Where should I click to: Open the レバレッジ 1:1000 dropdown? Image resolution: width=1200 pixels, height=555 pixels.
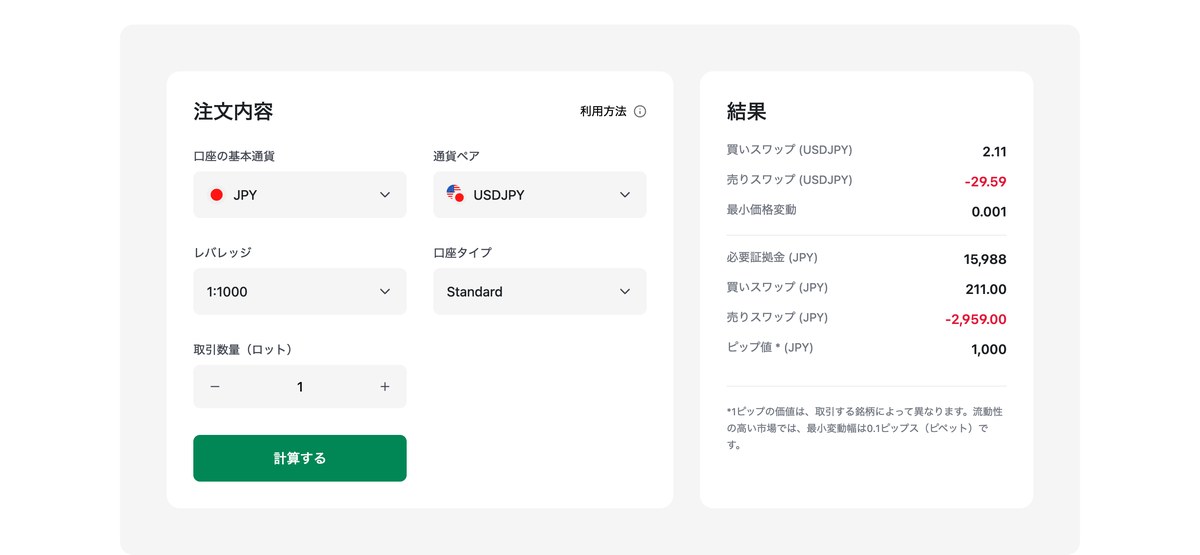[300, 292]
